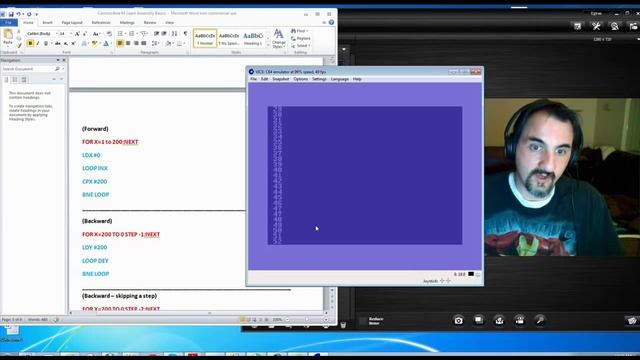Select Align Text Left in Word
This screenshot has width=640, height=360.
(120, 43)
